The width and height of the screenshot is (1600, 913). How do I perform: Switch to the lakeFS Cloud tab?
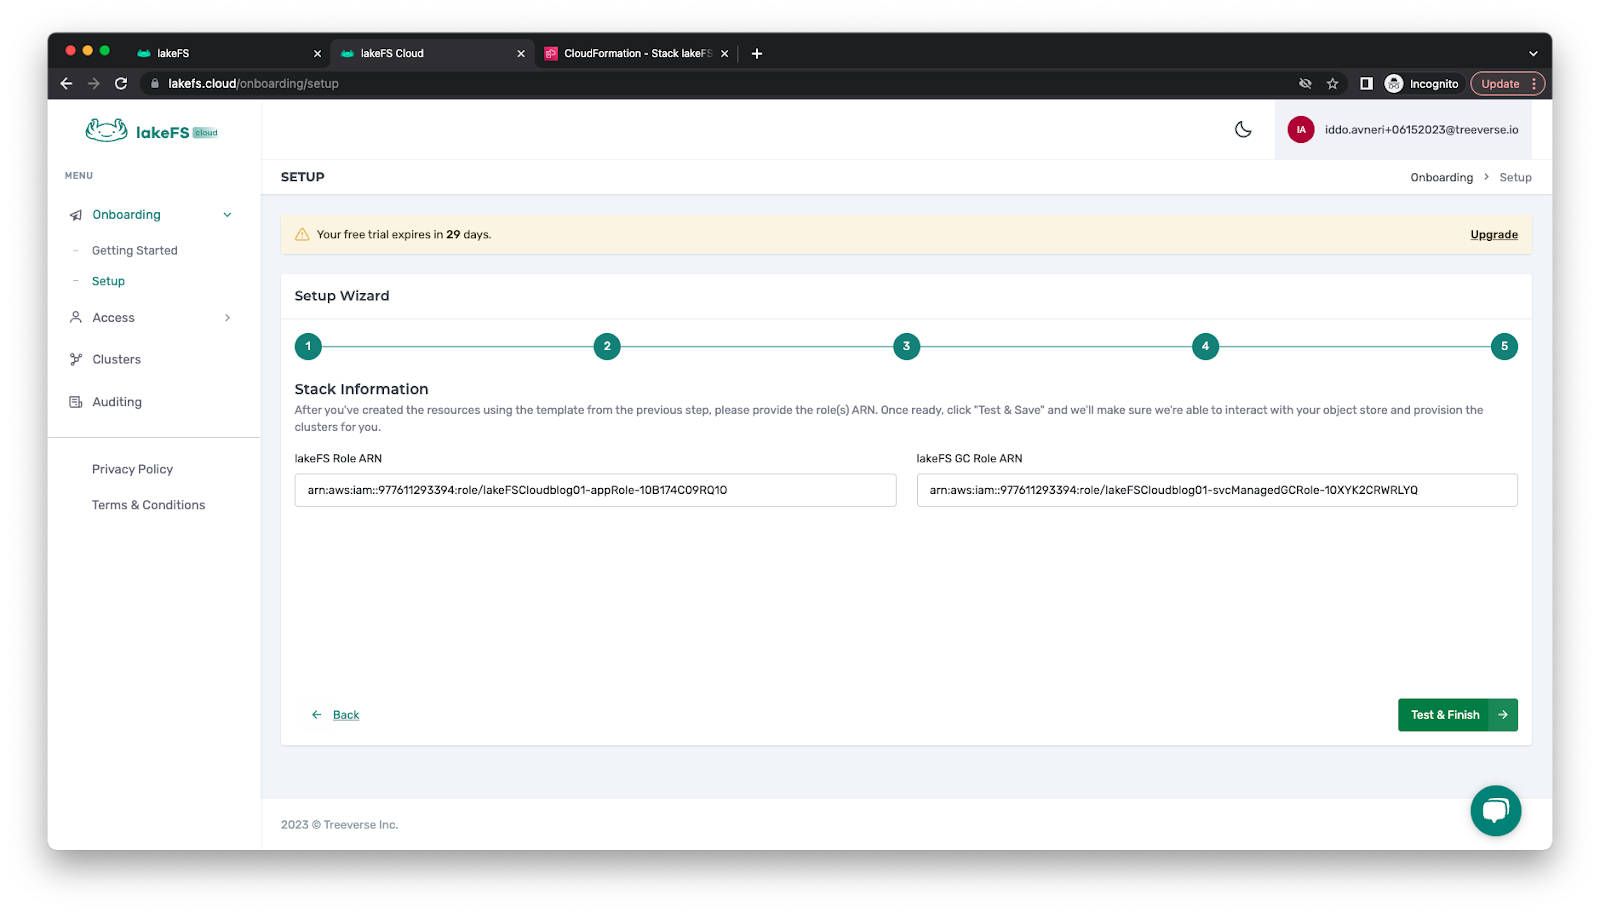click(x=432, y=54)
